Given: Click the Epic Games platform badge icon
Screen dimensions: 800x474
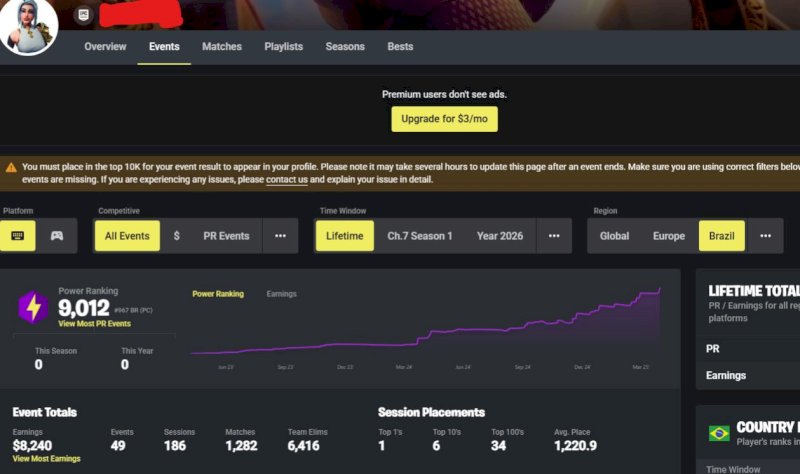Looking at the screenshot, I should (84, 14).
